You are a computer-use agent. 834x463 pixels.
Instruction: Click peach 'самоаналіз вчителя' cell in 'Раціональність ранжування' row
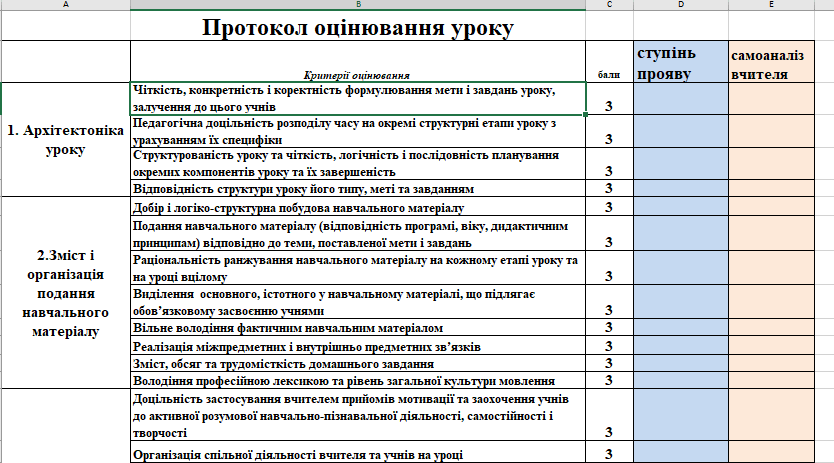point(771,268)
